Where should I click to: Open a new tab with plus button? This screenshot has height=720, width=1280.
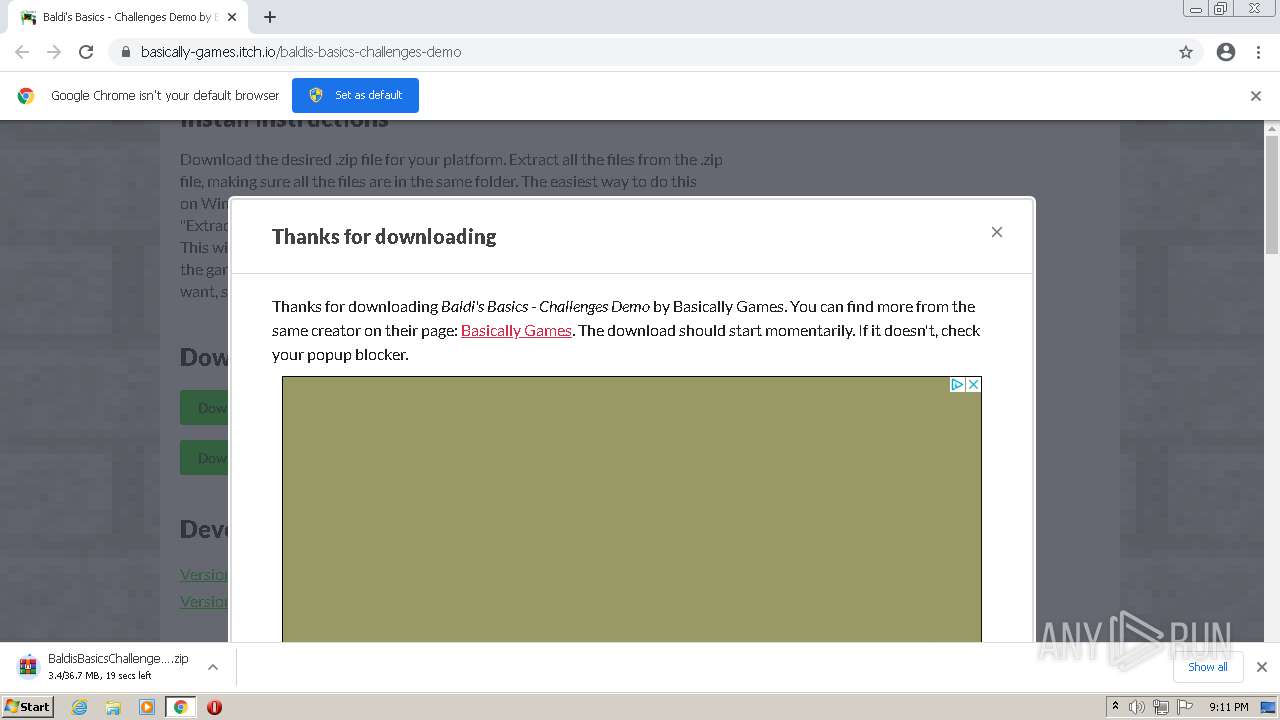pyautogui.click(x=270, y=17)
